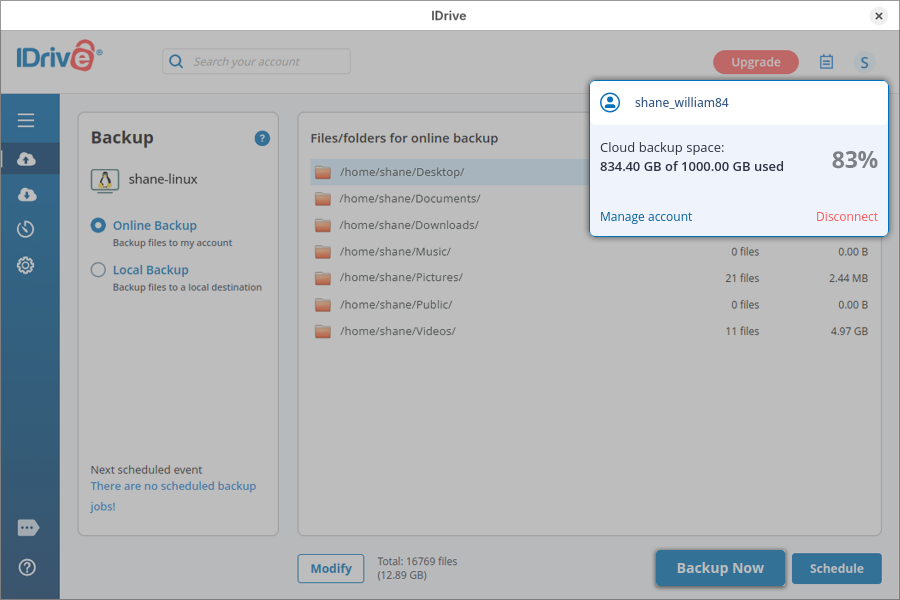Click the Pictures folder icon

[323, 278]
